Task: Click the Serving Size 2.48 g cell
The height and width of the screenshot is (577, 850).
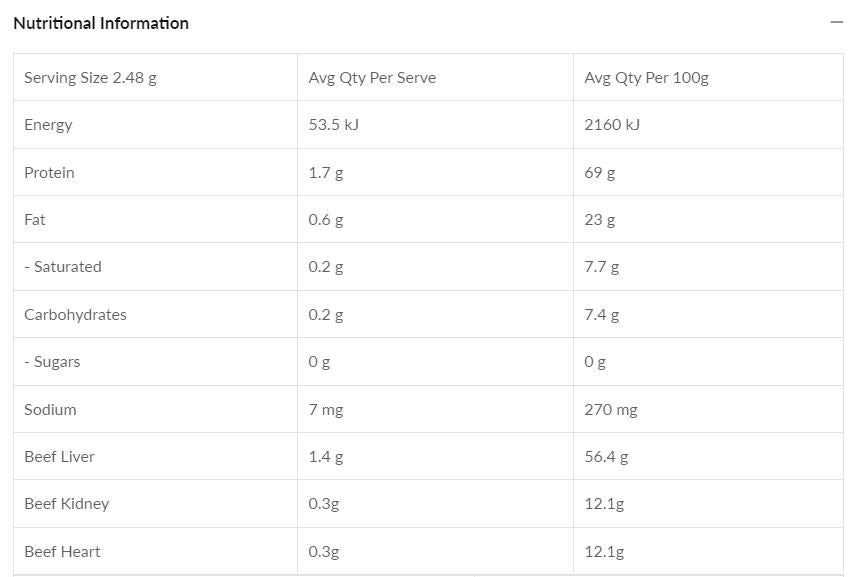Action: 90,78
